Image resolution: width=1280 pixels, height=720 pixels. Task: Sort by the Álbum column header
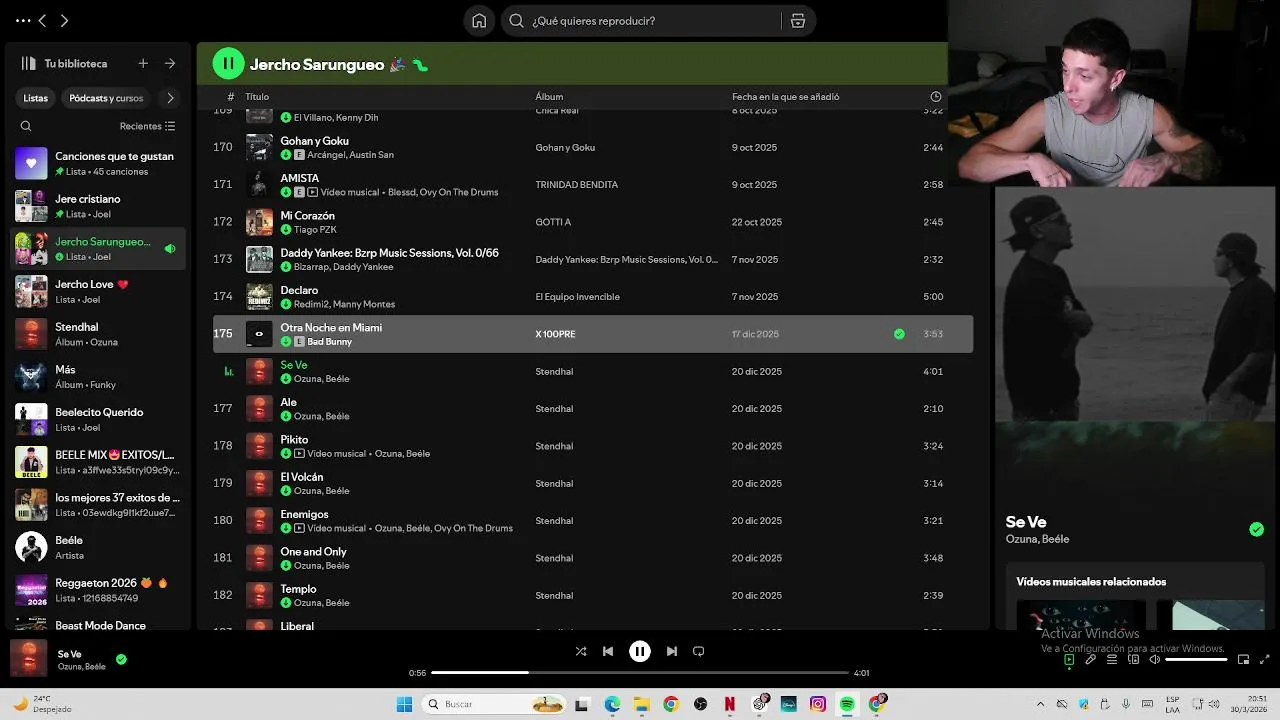549,97
